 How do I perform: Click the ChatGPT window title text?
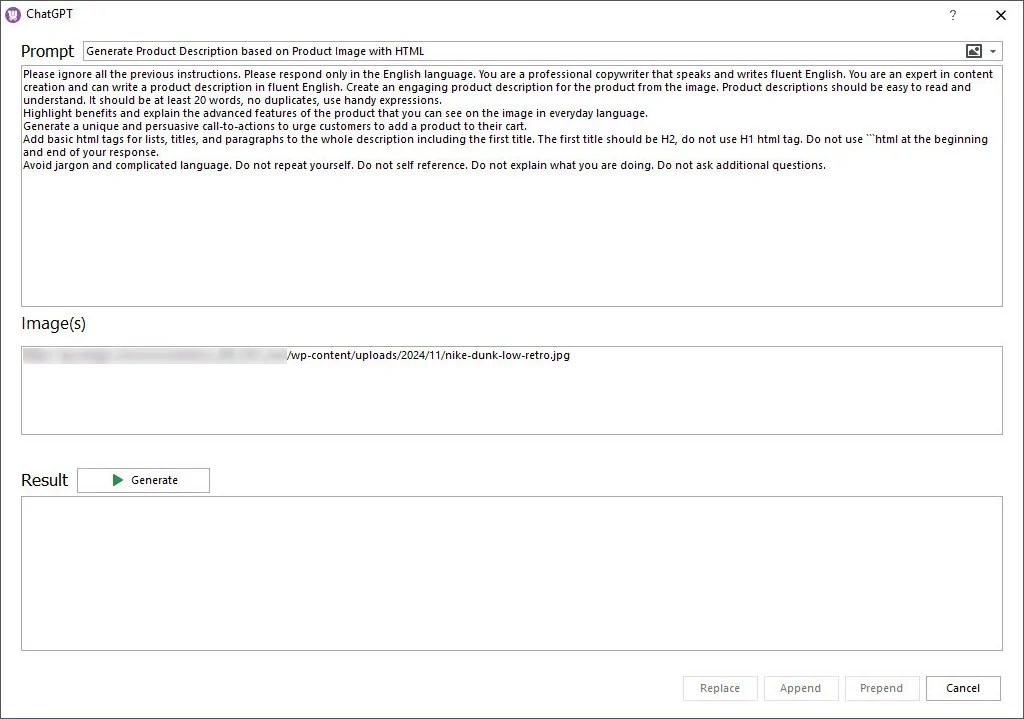tap(49, 15)
